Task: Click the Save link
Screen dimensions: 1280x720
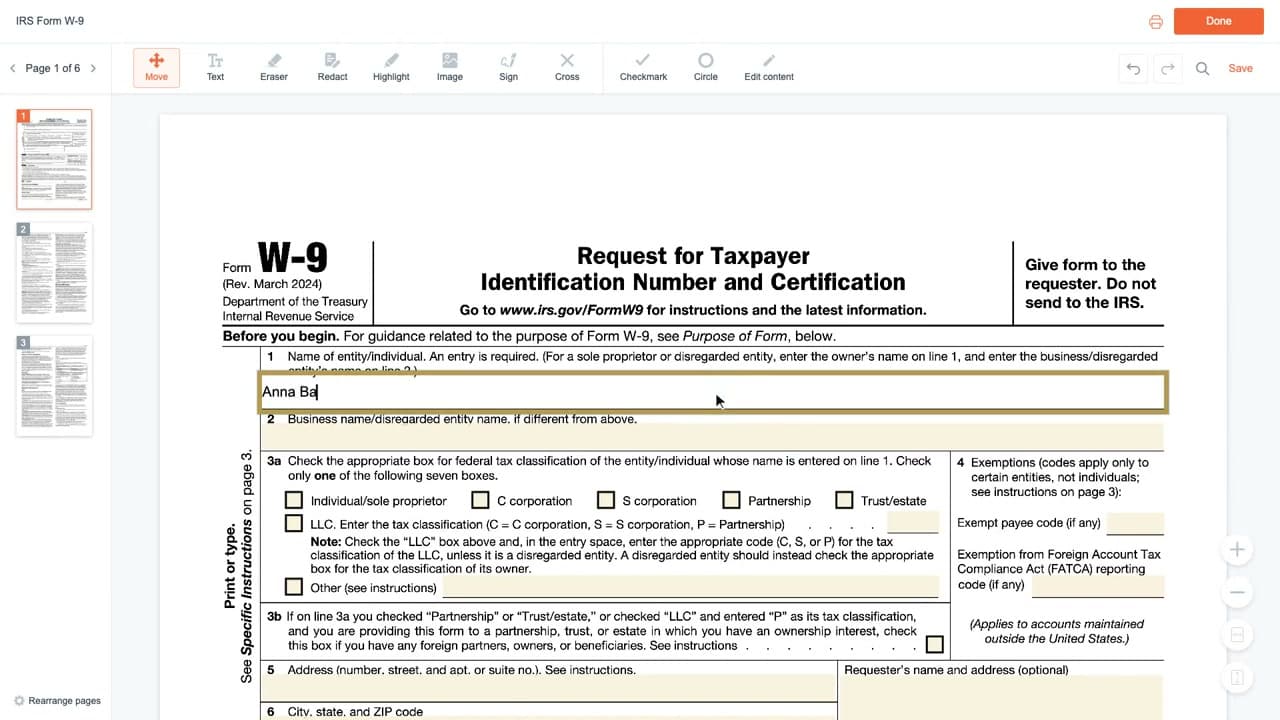Action: pyautogui.click(x=1240, y=68)
